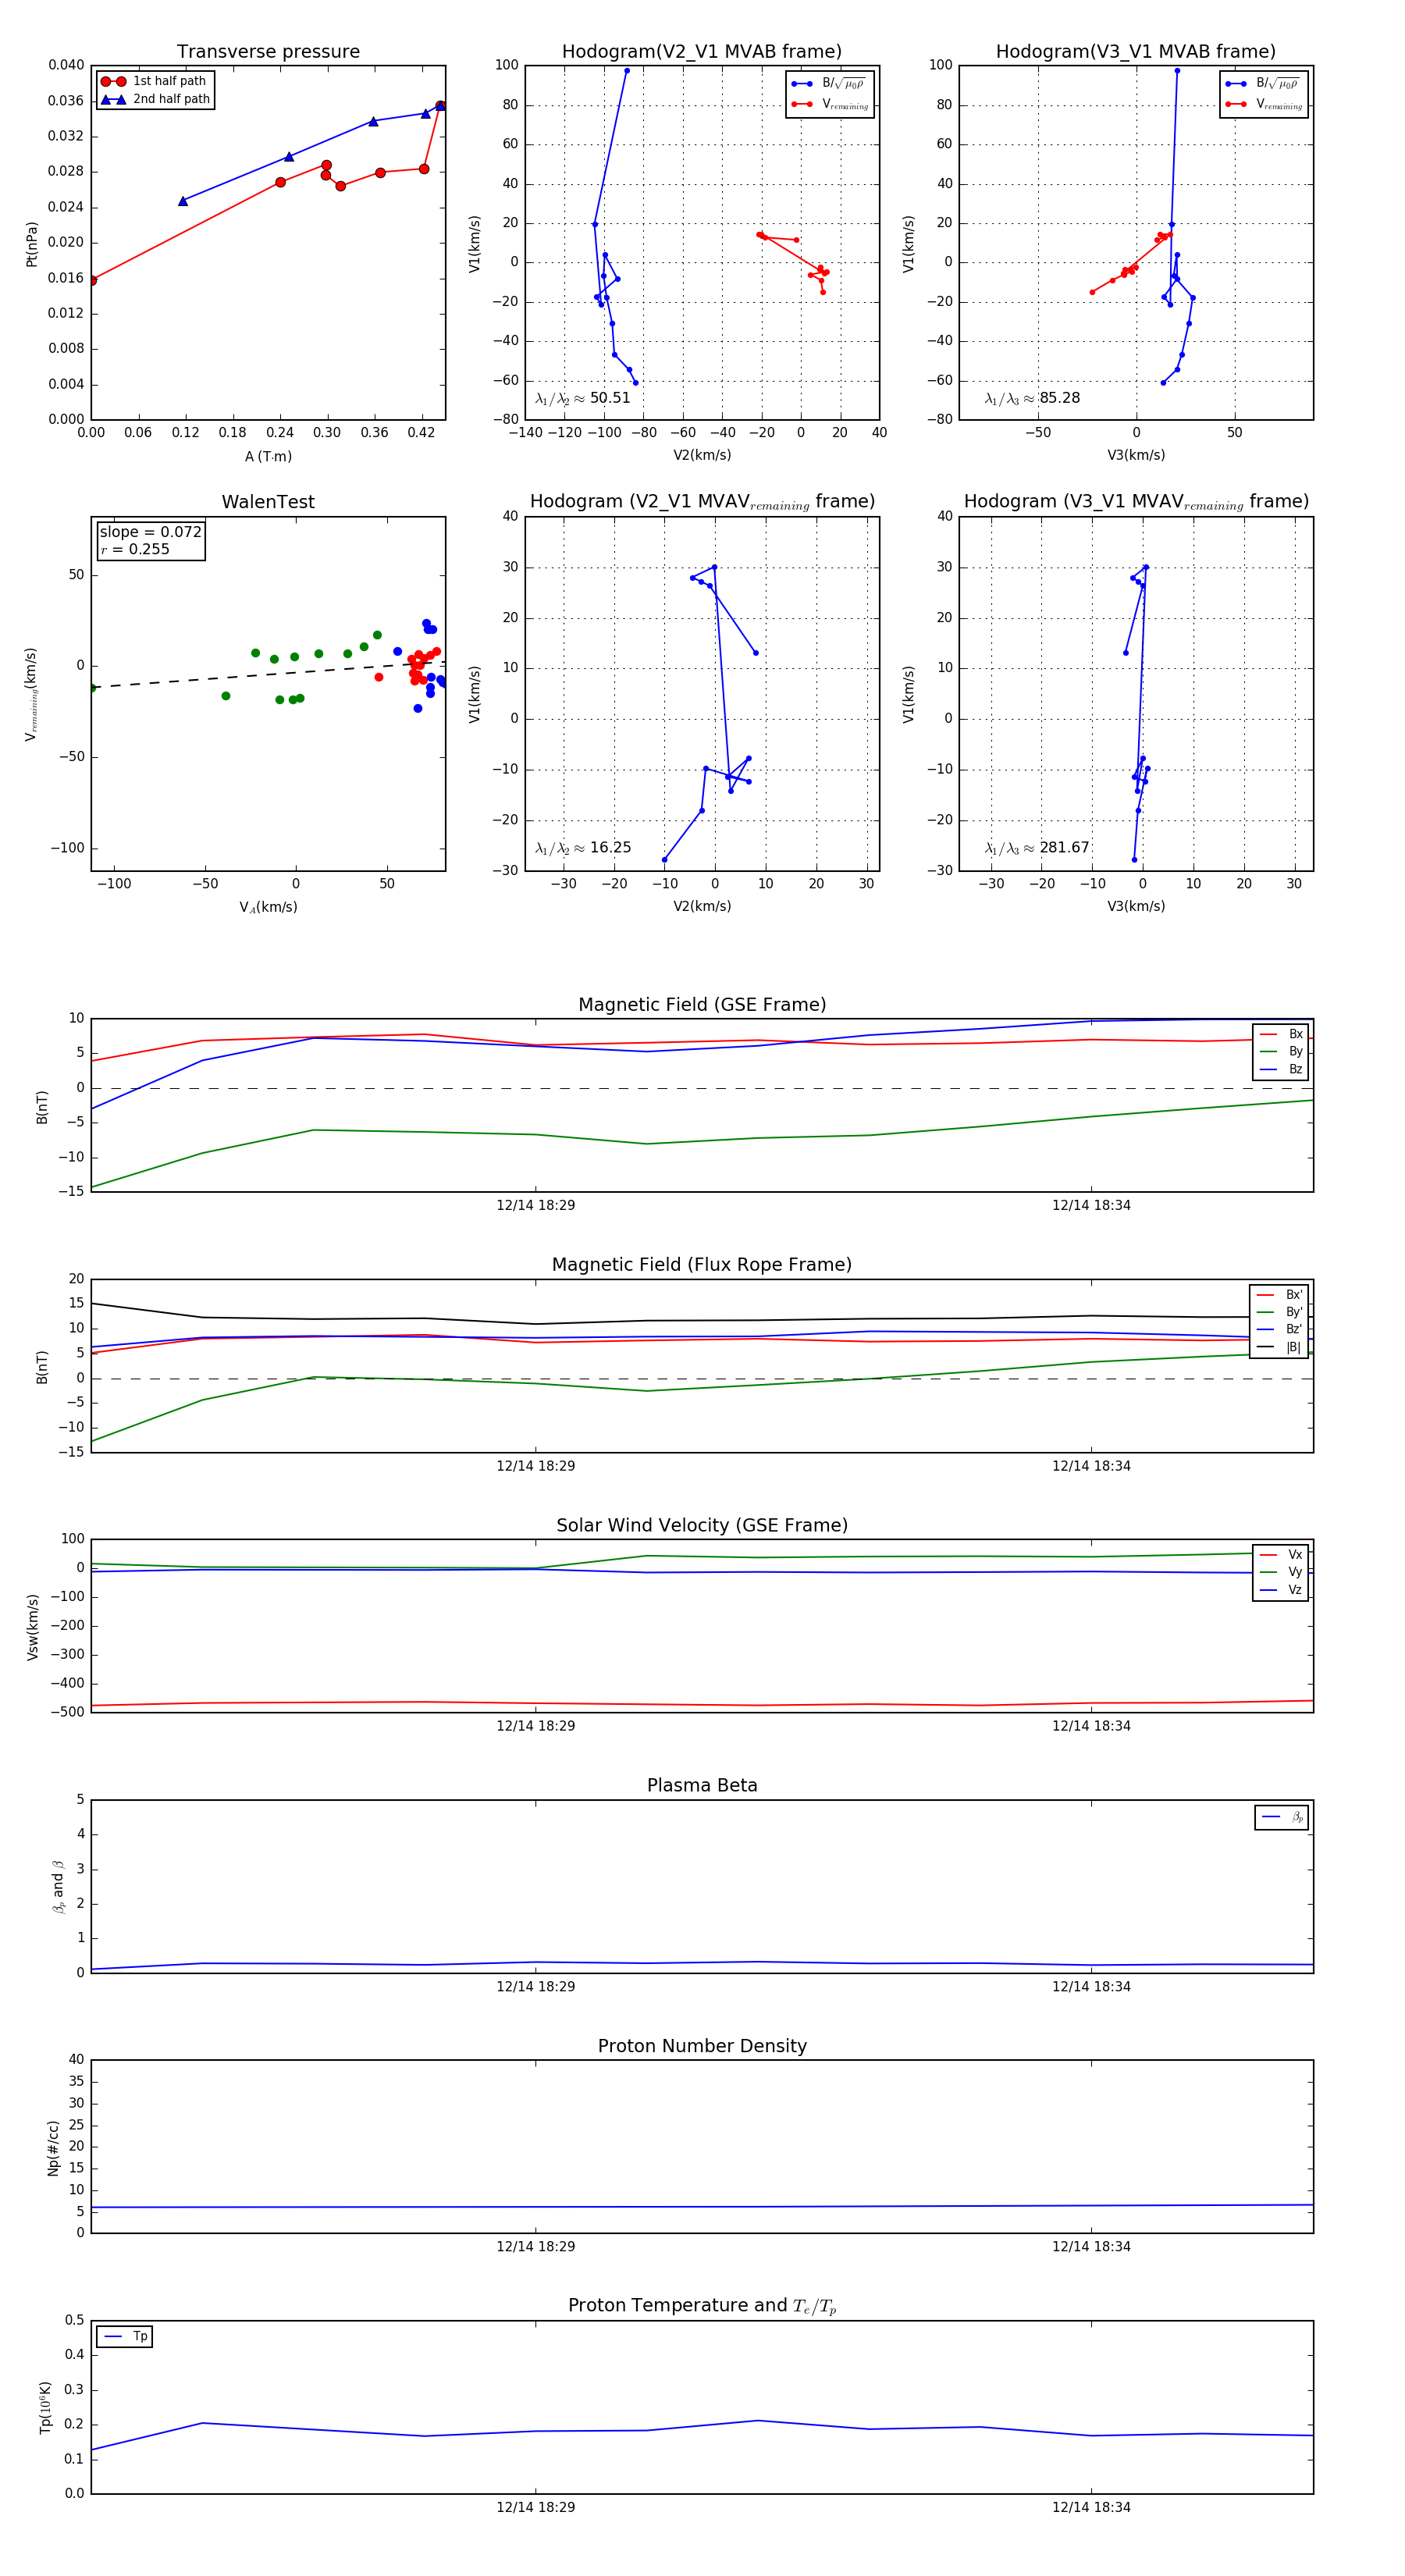
Task: Click the 'Magnetic Field (Flux Rope Frame)' title
Action: [x=702, y=1265]
